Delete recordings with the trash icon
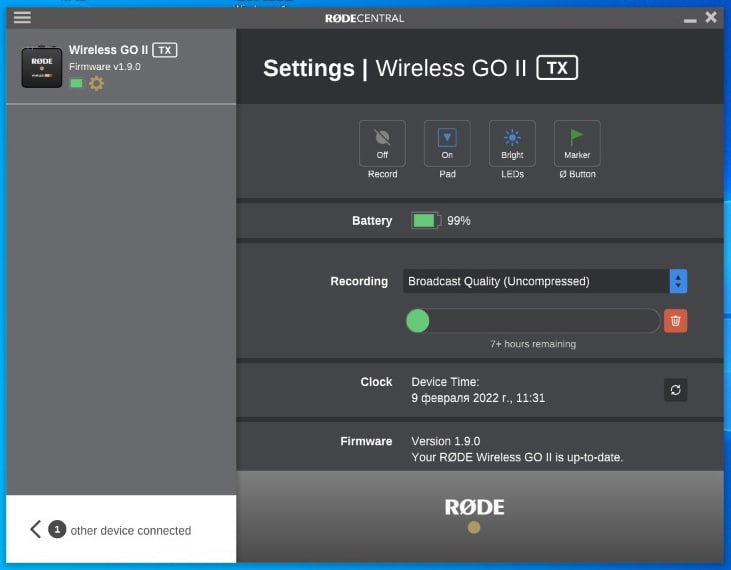Screen dimensions: 731x570 tap(675, 321)
